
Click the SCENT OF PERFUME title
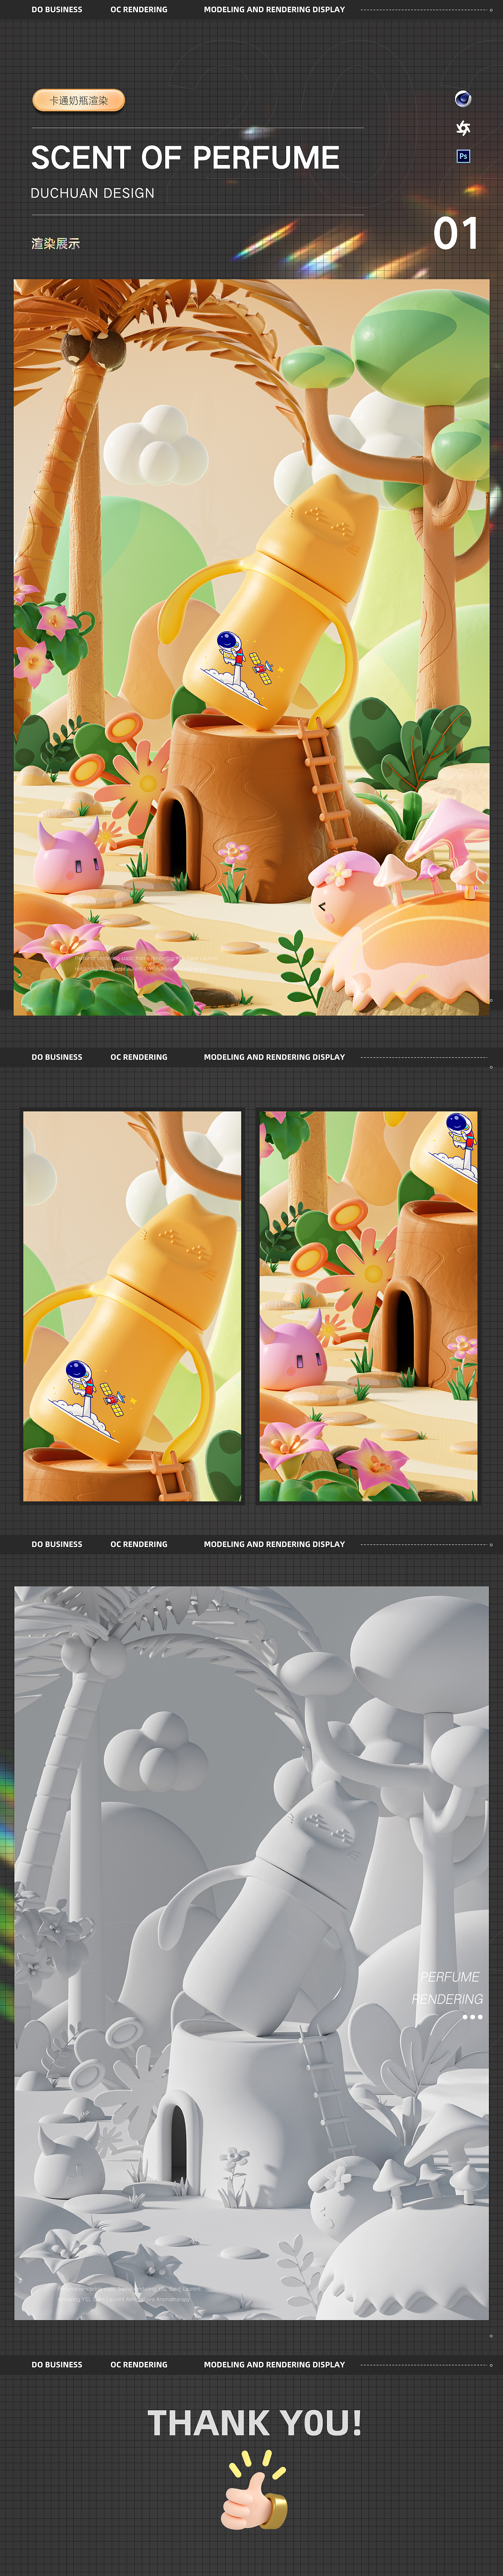coord(185,157)
